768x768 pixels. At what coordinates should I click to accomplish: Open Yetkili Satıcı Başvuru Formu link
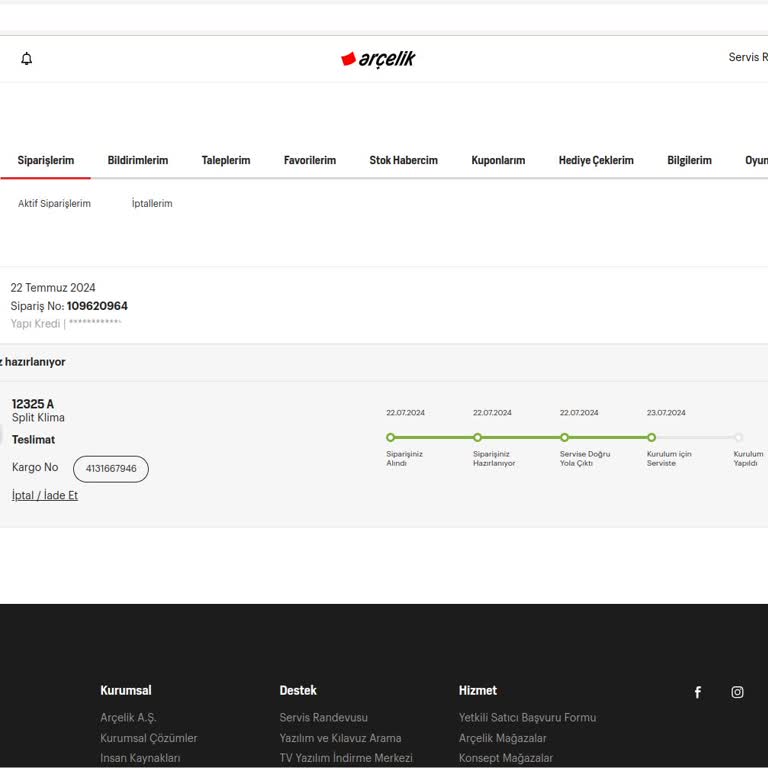pos(527,718)
